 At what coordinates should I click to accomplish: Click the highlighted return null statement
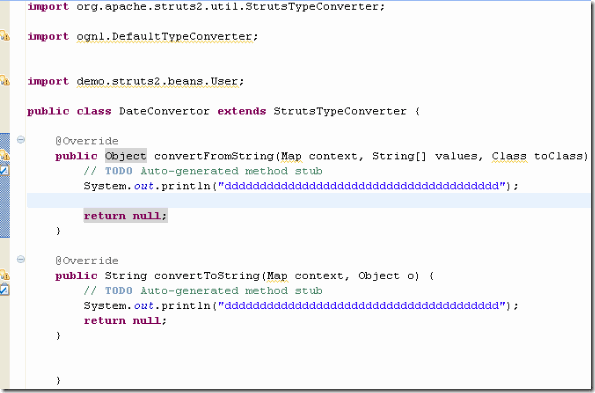[125, 216]
